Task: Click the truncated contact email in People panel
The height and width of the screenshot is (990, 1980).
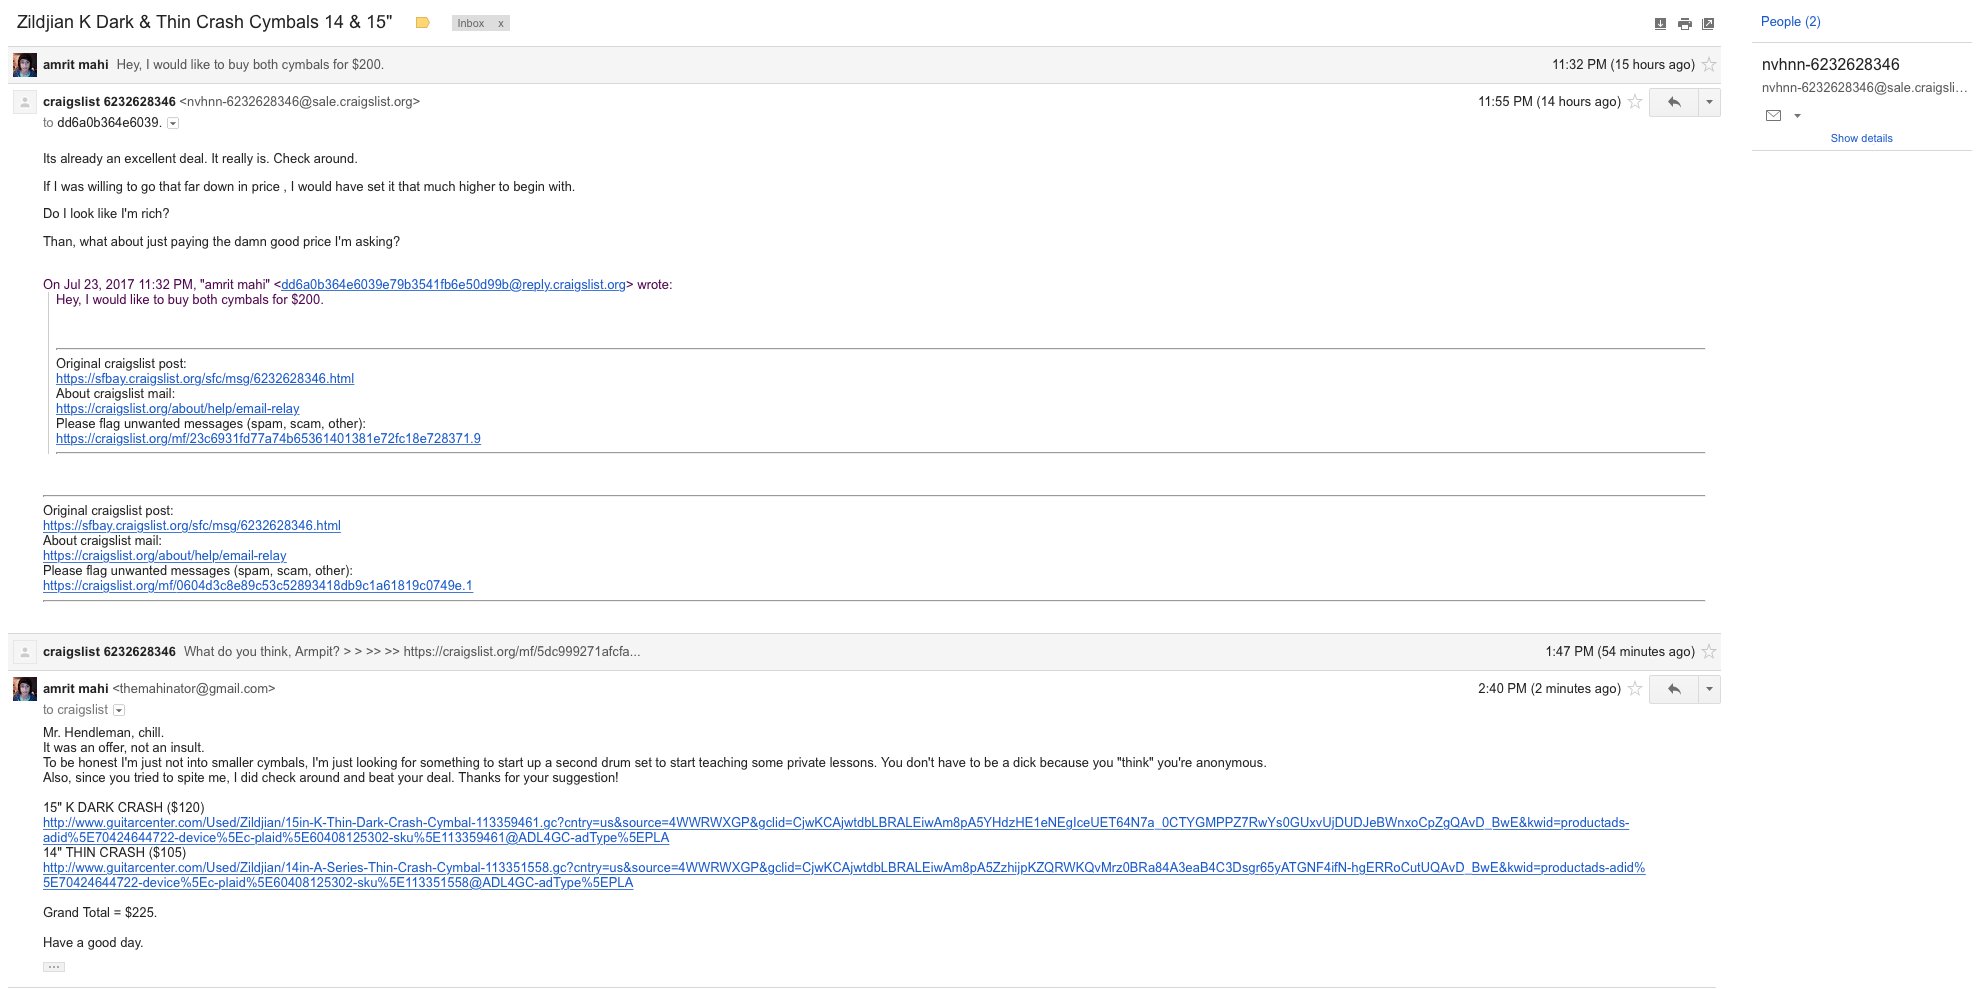Action: tap(1864, 88)
